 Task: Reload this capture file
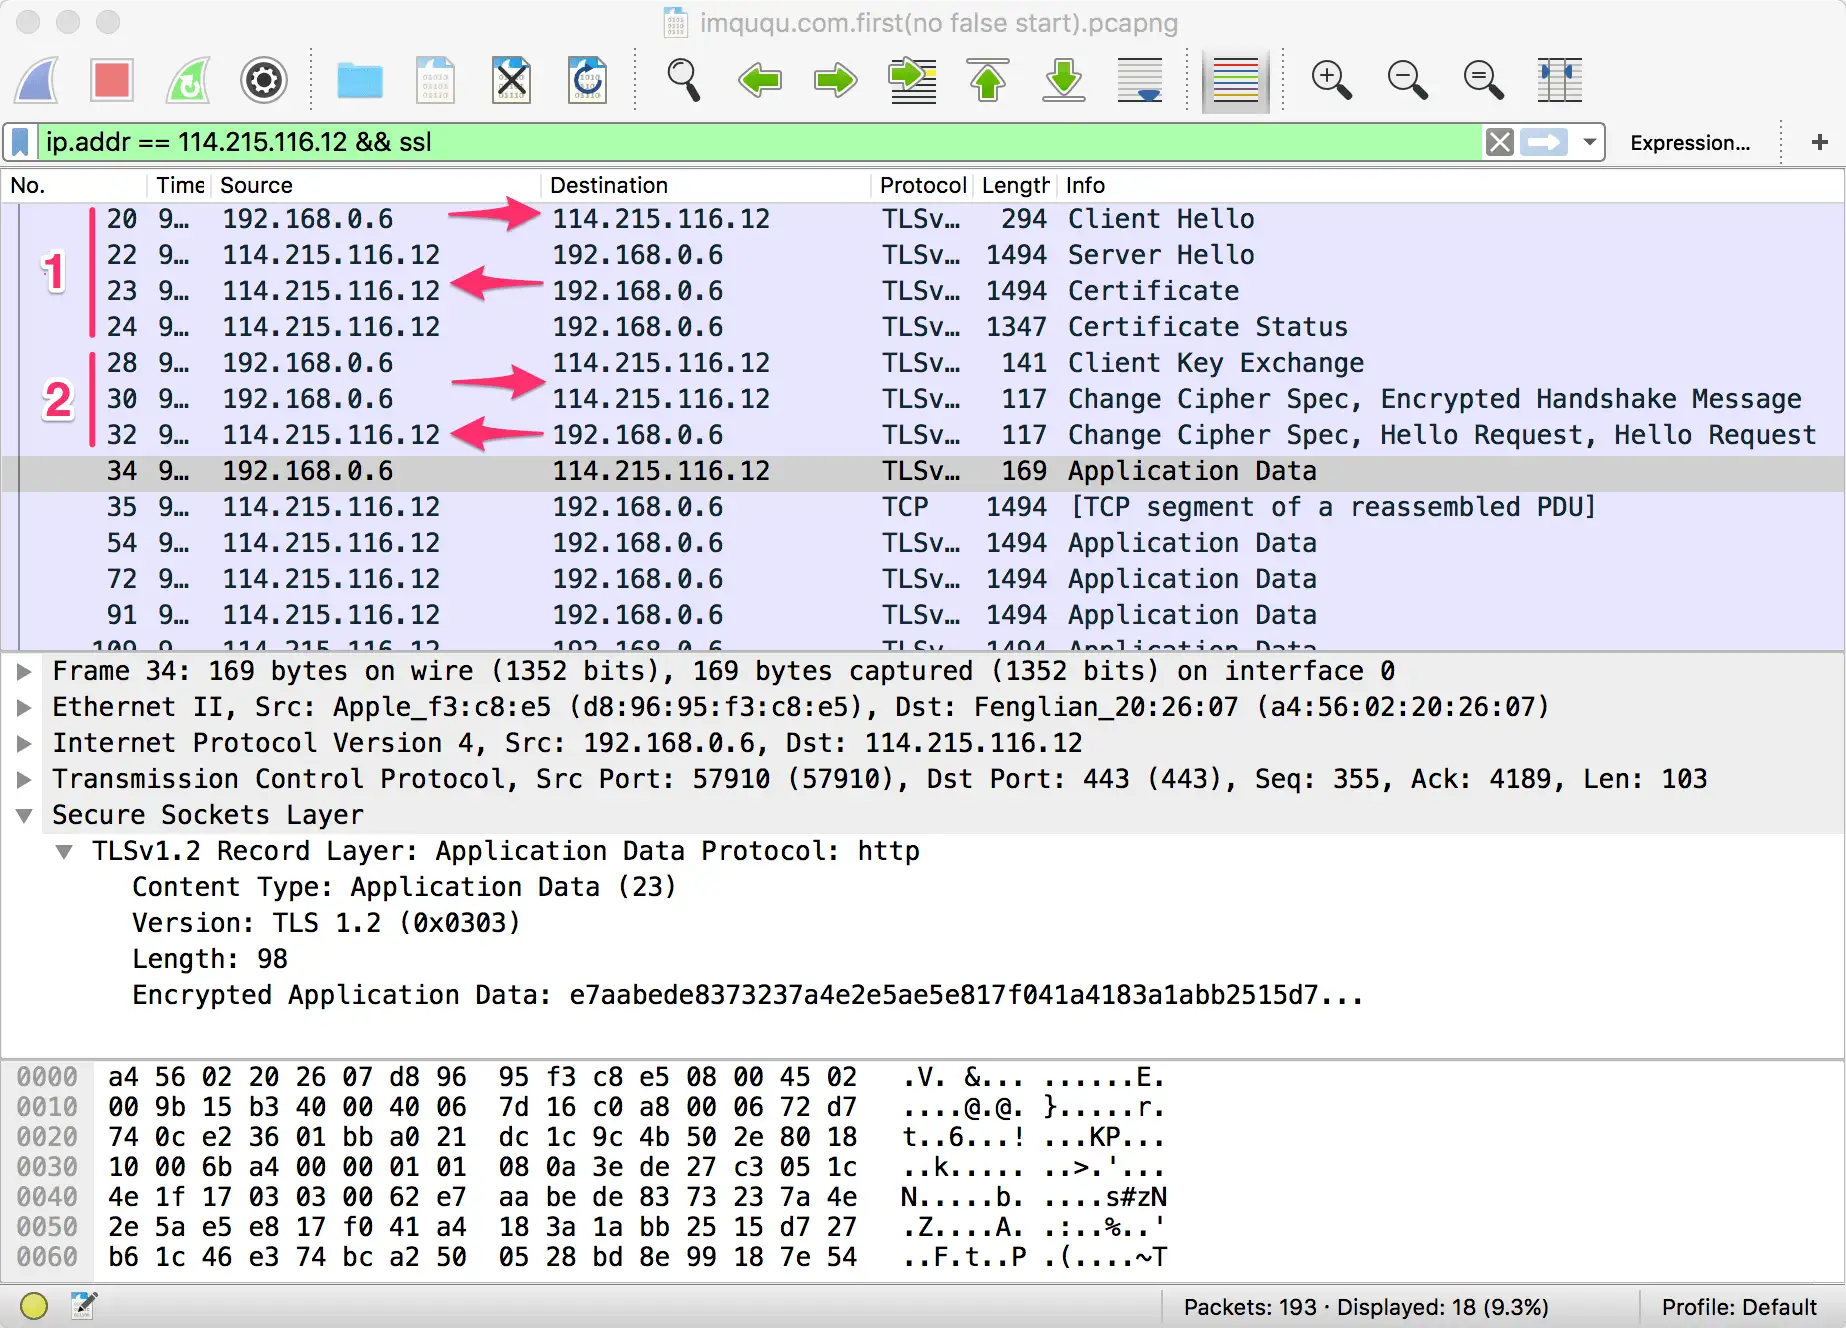(x=587, y=80)
